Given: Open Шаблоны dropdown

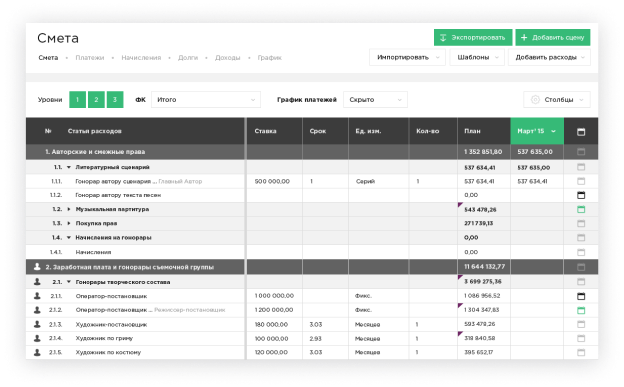Looking at the screenshot, I should (x=477, y=57).
